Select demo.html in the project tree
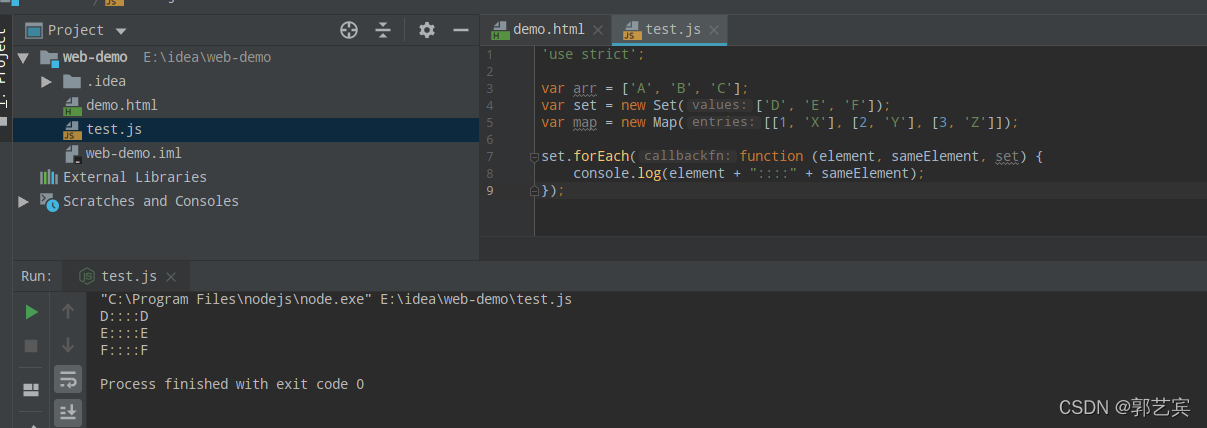 [x=121, y=105]
